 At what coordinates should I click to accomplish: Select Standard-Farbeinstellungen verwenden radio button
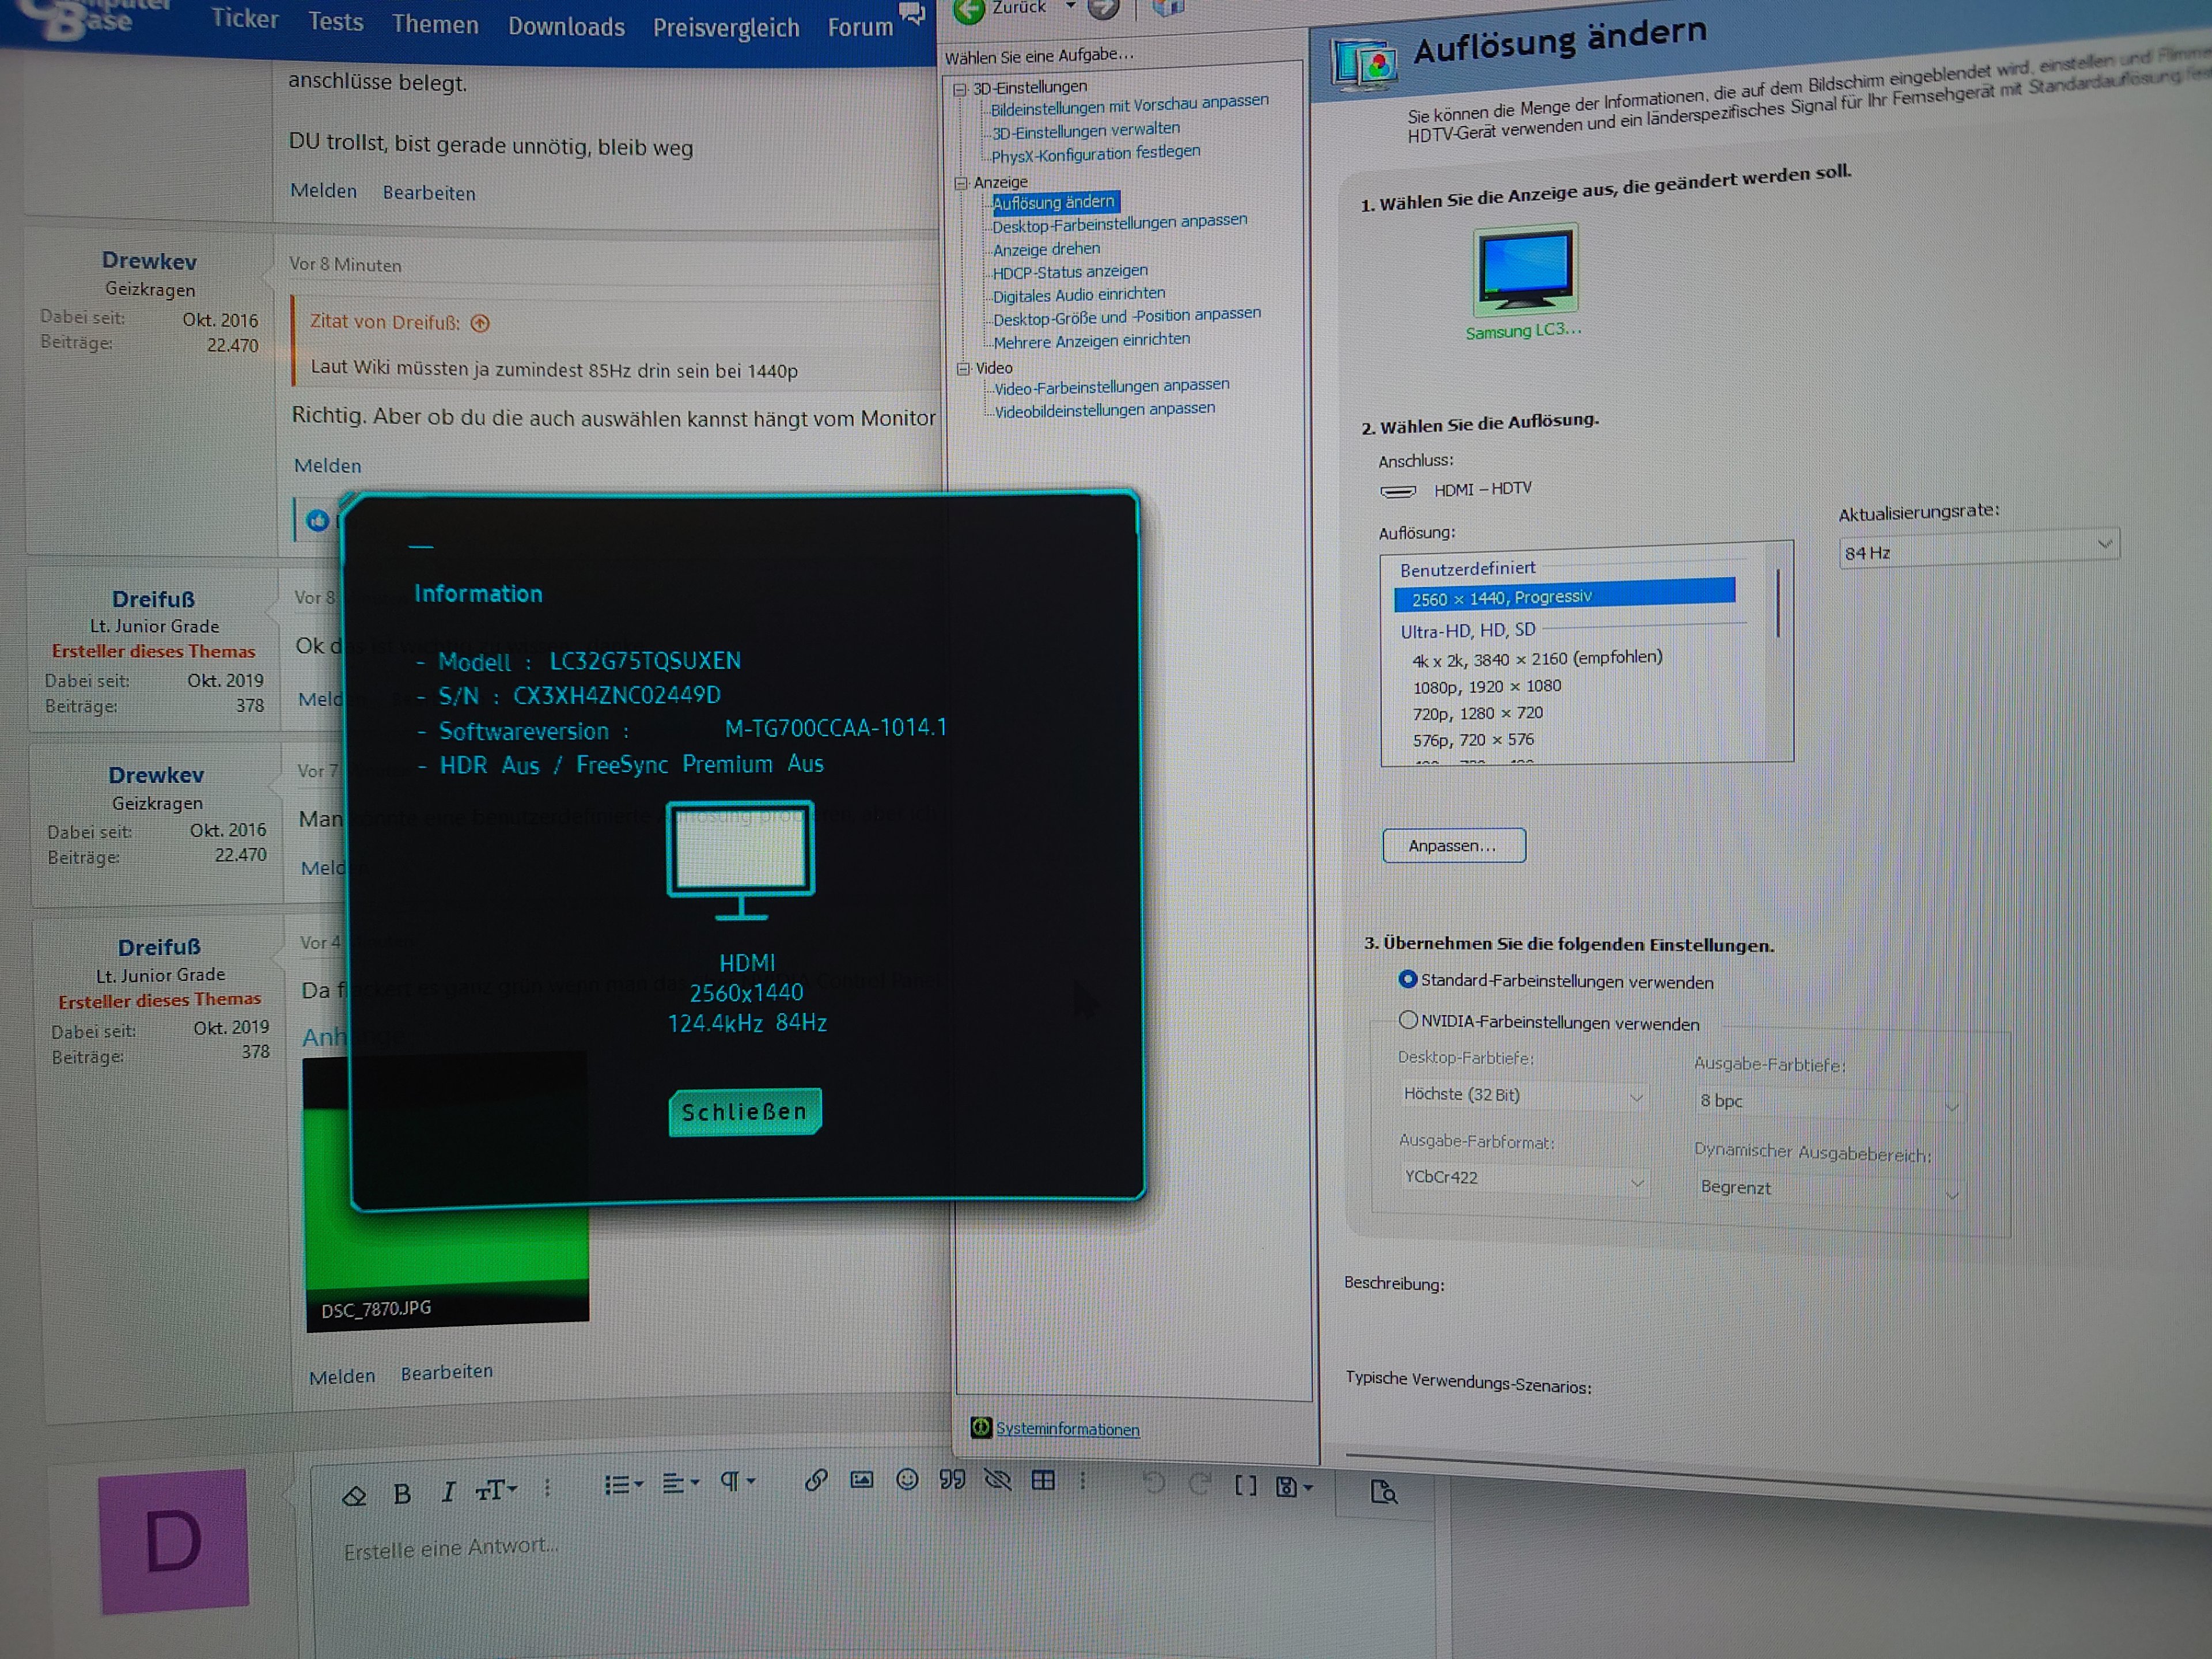tap(1408, 979)
